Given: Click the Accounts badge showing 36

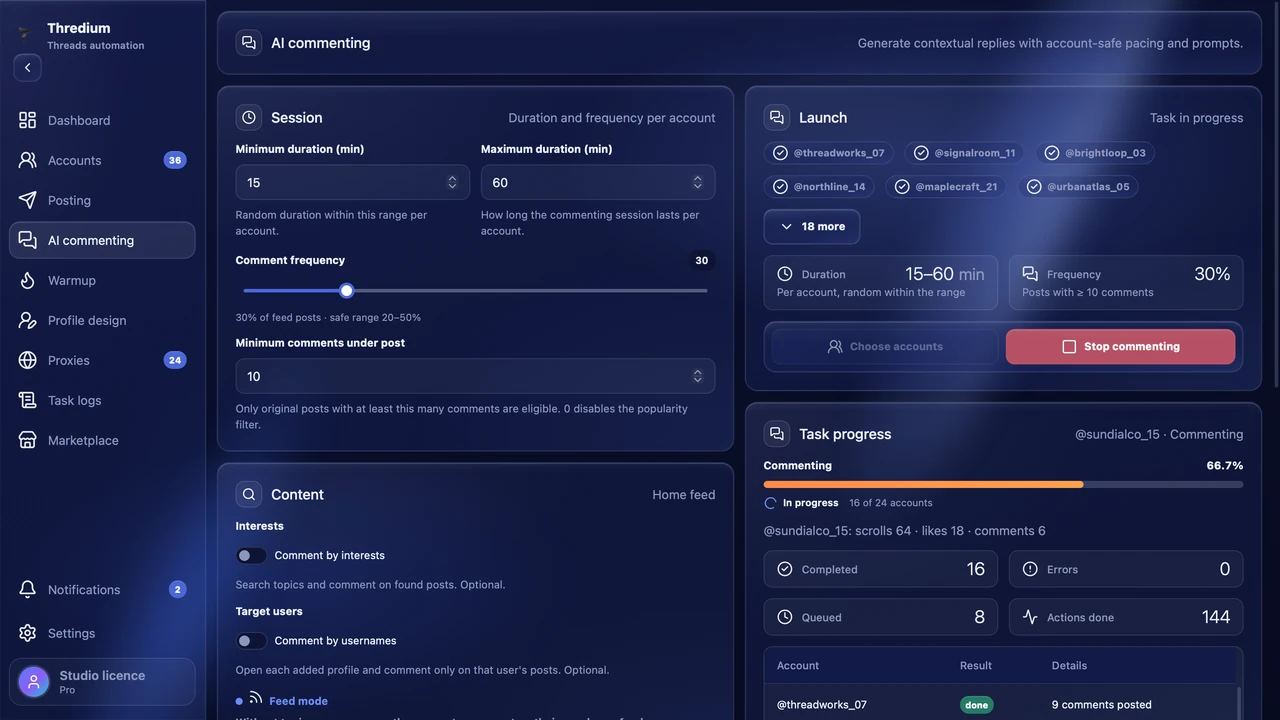Looking at the screenshot, I should pyautogui.click(x=175, y=160).
